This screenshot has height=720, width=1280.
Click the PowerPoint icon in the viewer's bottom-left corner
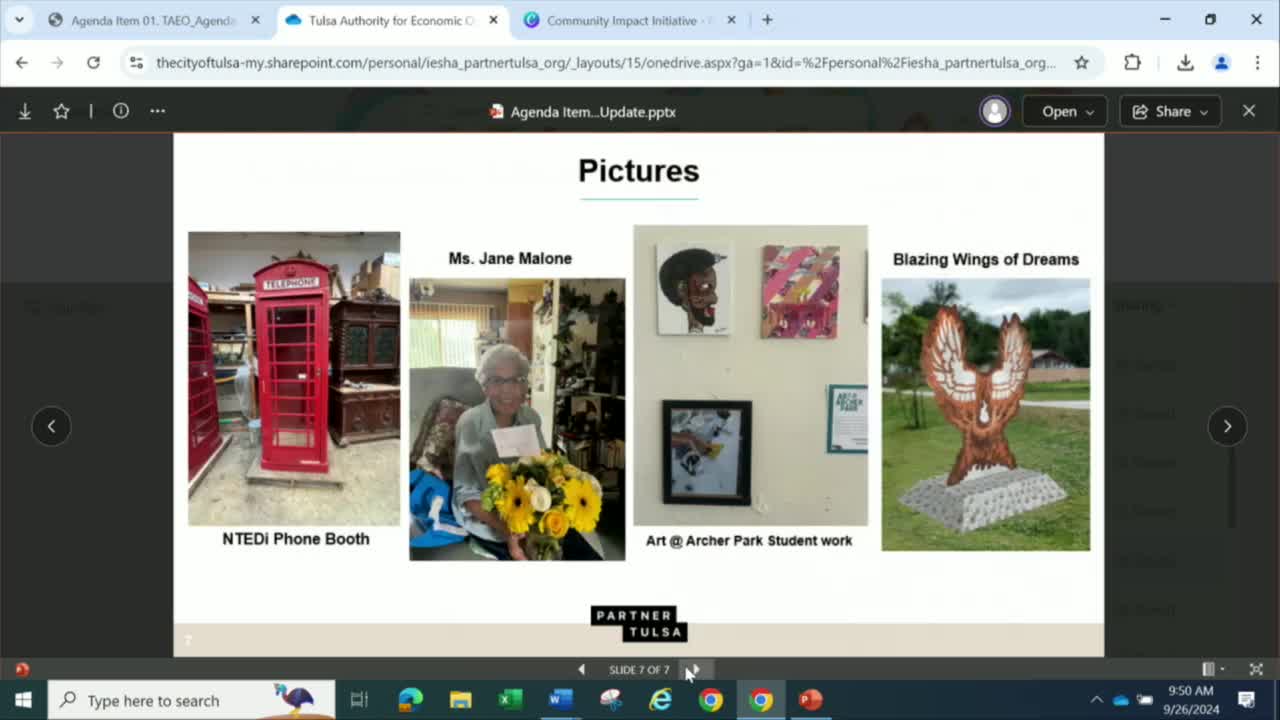[22, 669]
